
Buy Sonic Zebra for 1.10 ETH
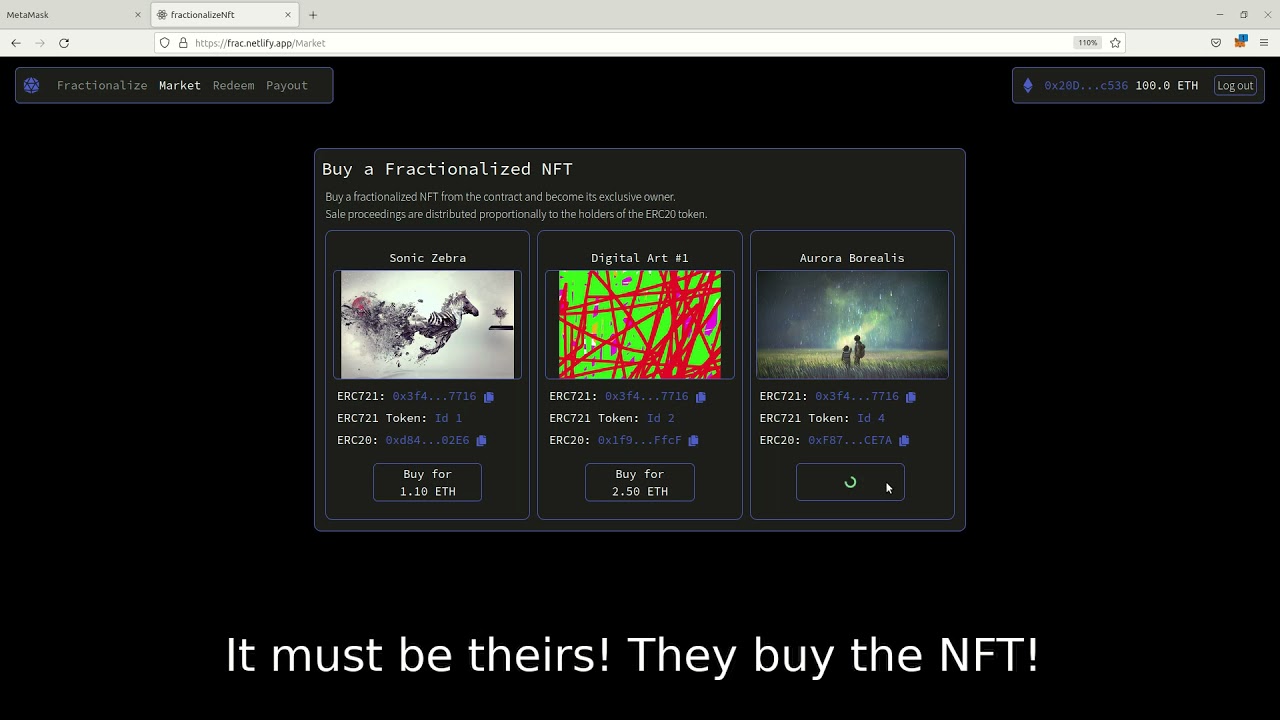427,482
